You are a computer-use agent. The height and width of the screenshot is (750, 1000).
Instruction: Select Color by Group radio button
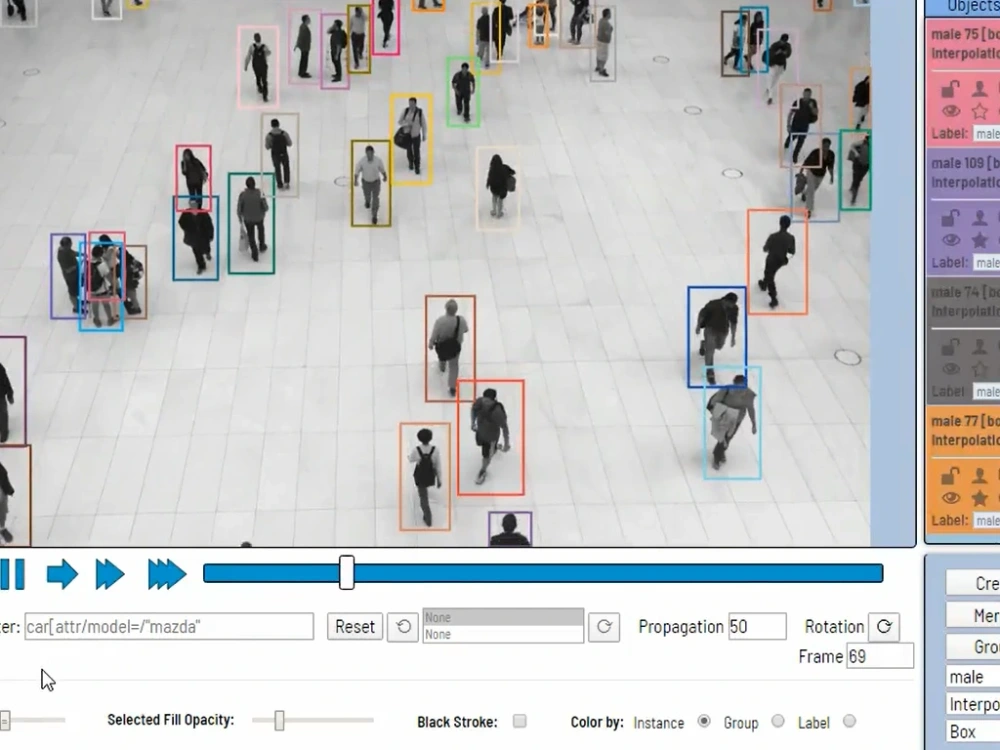click(777, 721)
